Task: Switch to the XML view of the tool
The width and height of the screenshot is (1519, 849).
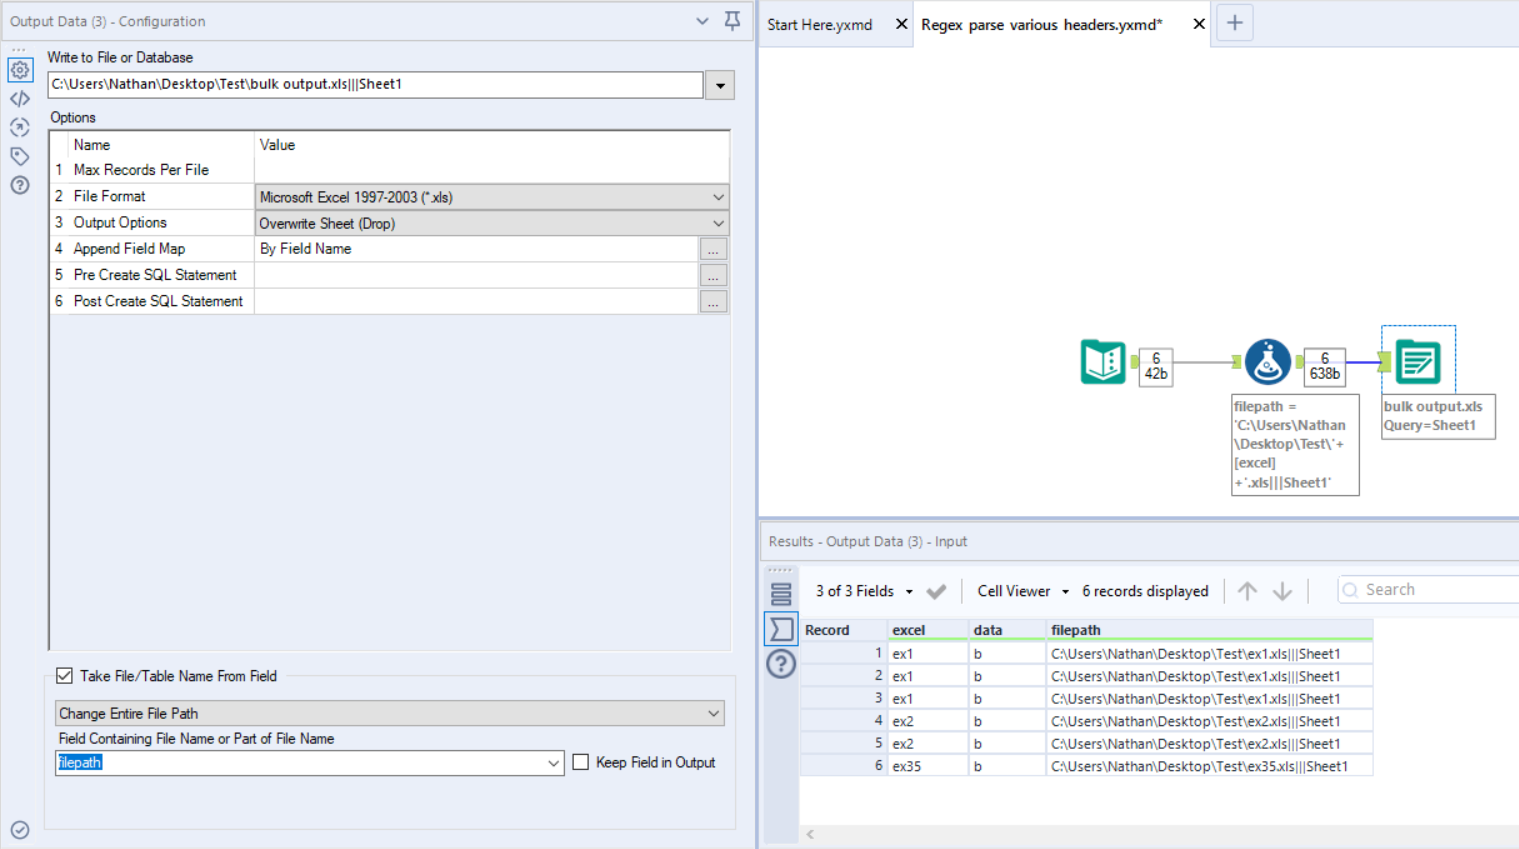Action: 20,98
